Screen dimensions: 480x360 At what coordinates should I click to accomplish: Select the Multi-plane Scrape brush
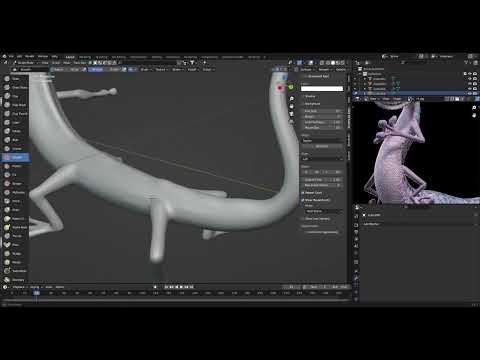15,192
